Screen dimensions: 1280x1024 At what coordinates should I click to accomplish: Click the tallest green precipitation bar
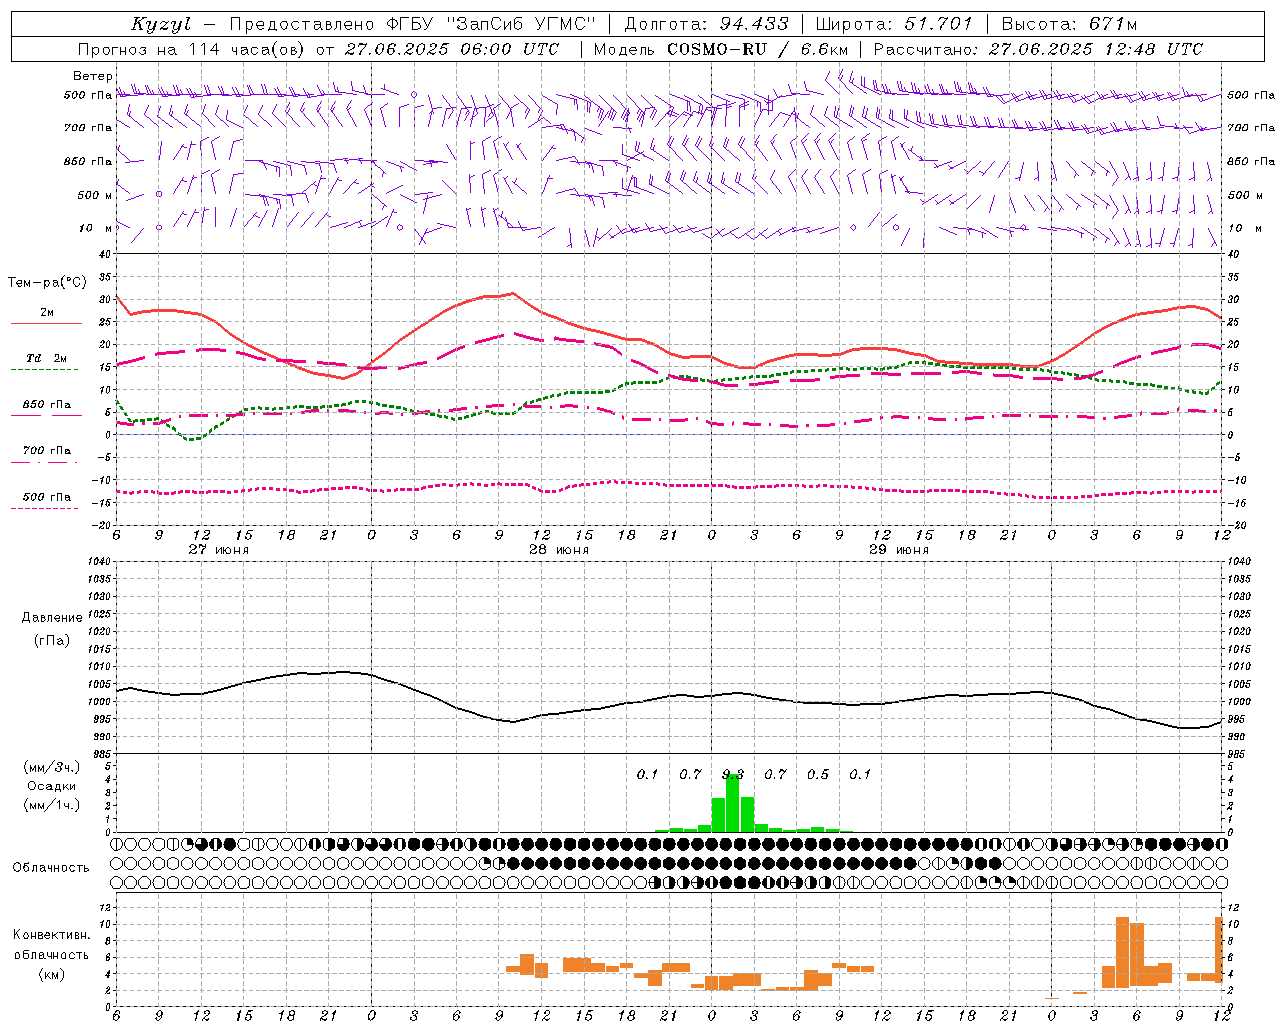click(733, 803)
